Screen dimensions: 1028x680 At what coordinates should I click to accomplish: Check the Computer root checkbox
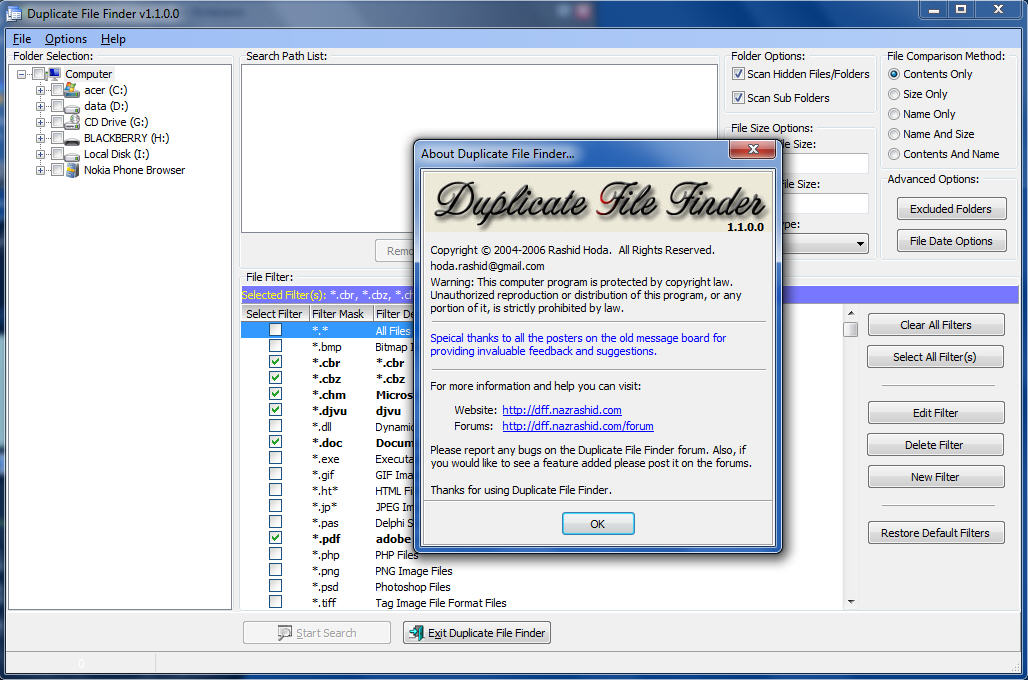pos(39,74)
